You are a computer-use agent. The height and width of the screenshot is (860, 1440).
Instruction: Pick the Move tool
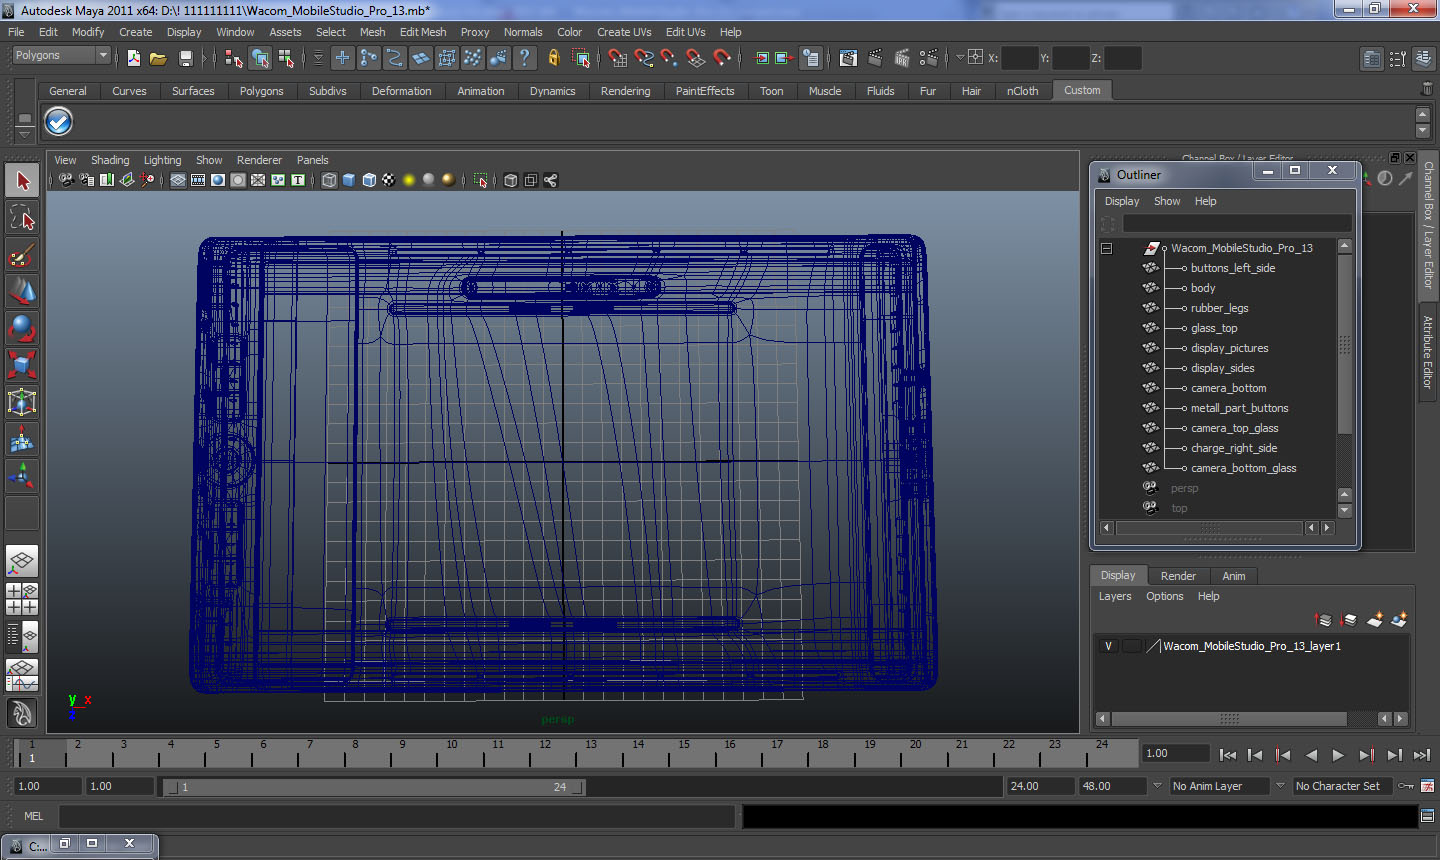pos(22,291)
